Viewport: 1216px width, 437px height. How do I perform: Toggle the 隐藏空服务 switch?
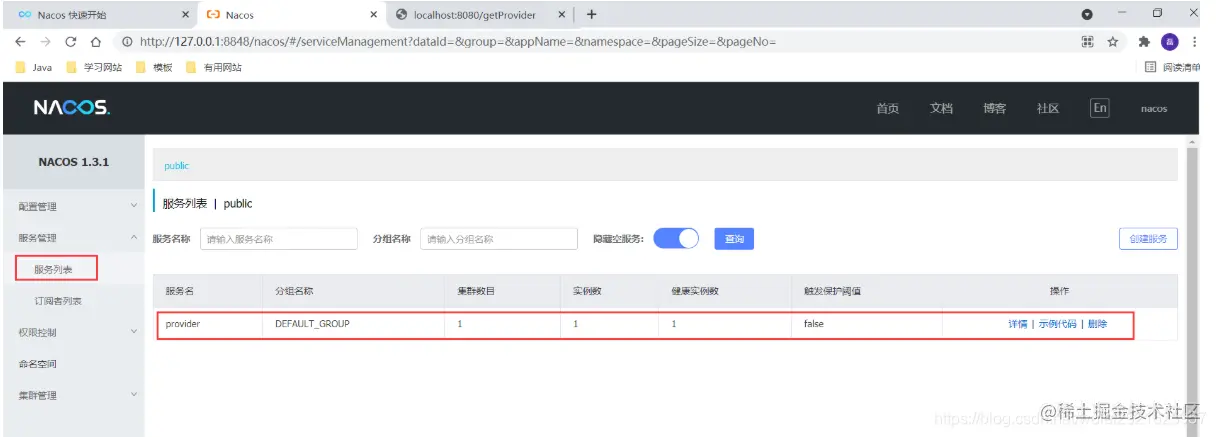tap(676, 239)
